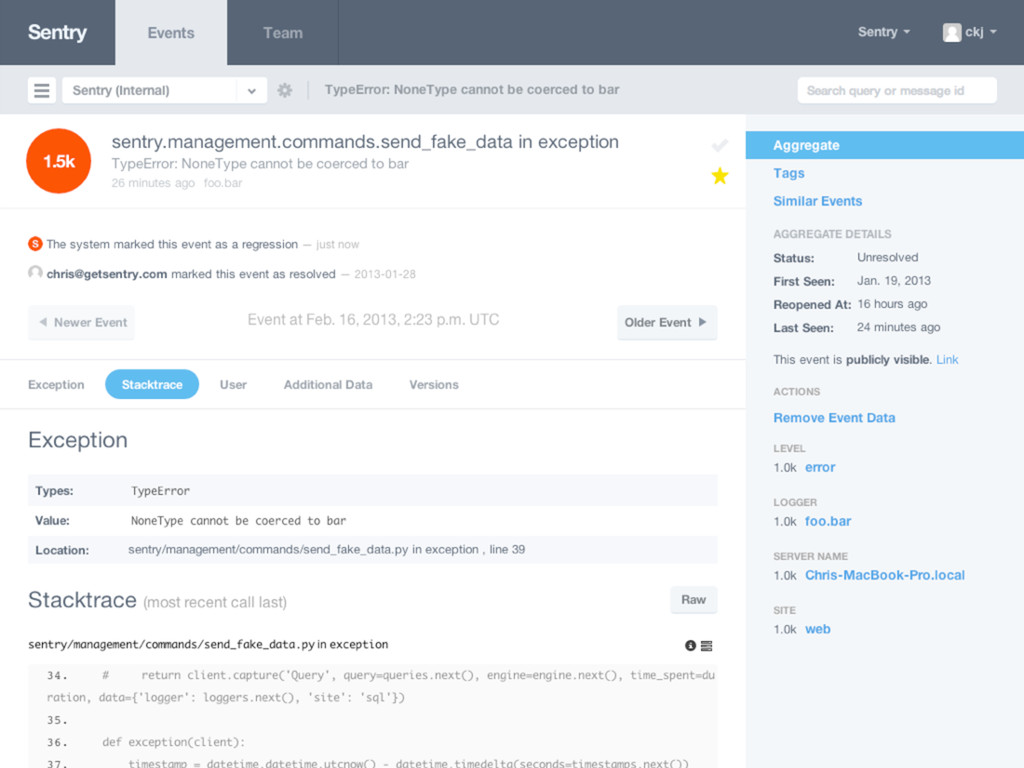Viewport: 1024px width, 768px height.
Task: Click the Unresolved status value
Action: (888, 257)
